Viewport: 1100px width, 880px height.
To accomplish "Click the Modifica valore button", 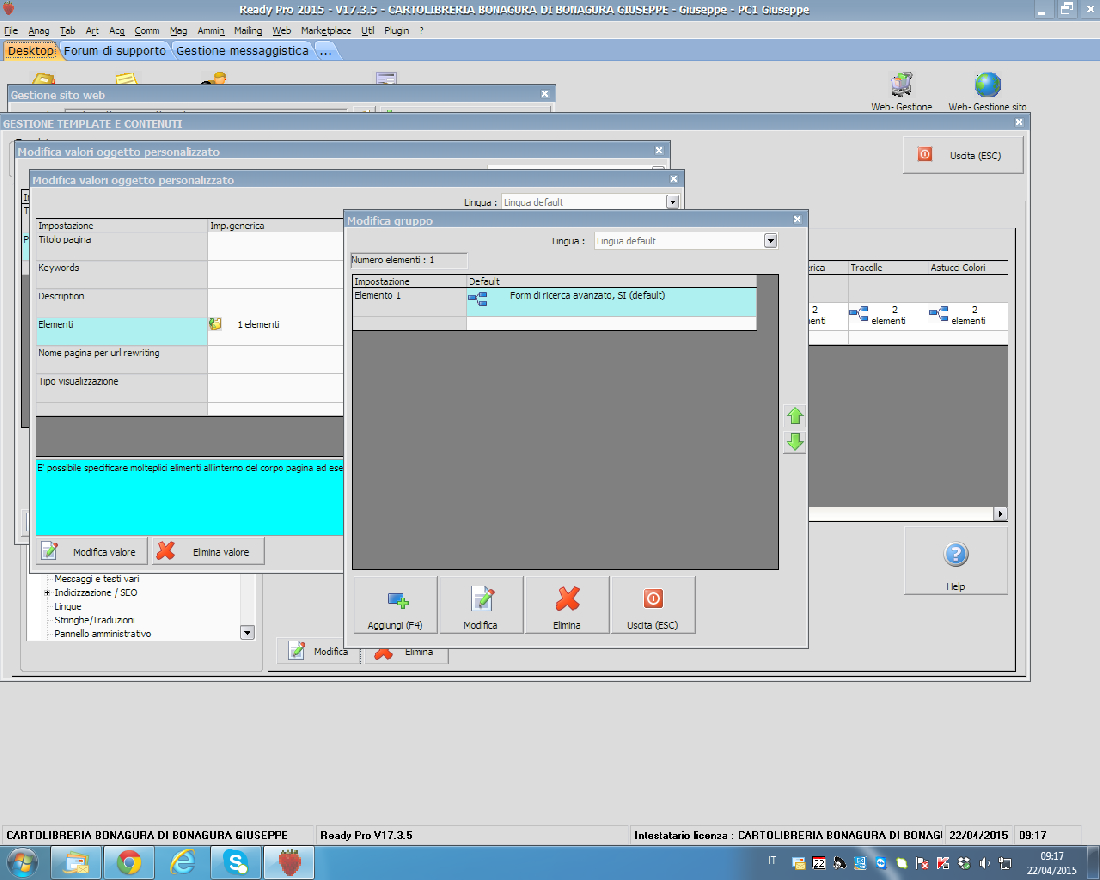I will coord(93,552).
